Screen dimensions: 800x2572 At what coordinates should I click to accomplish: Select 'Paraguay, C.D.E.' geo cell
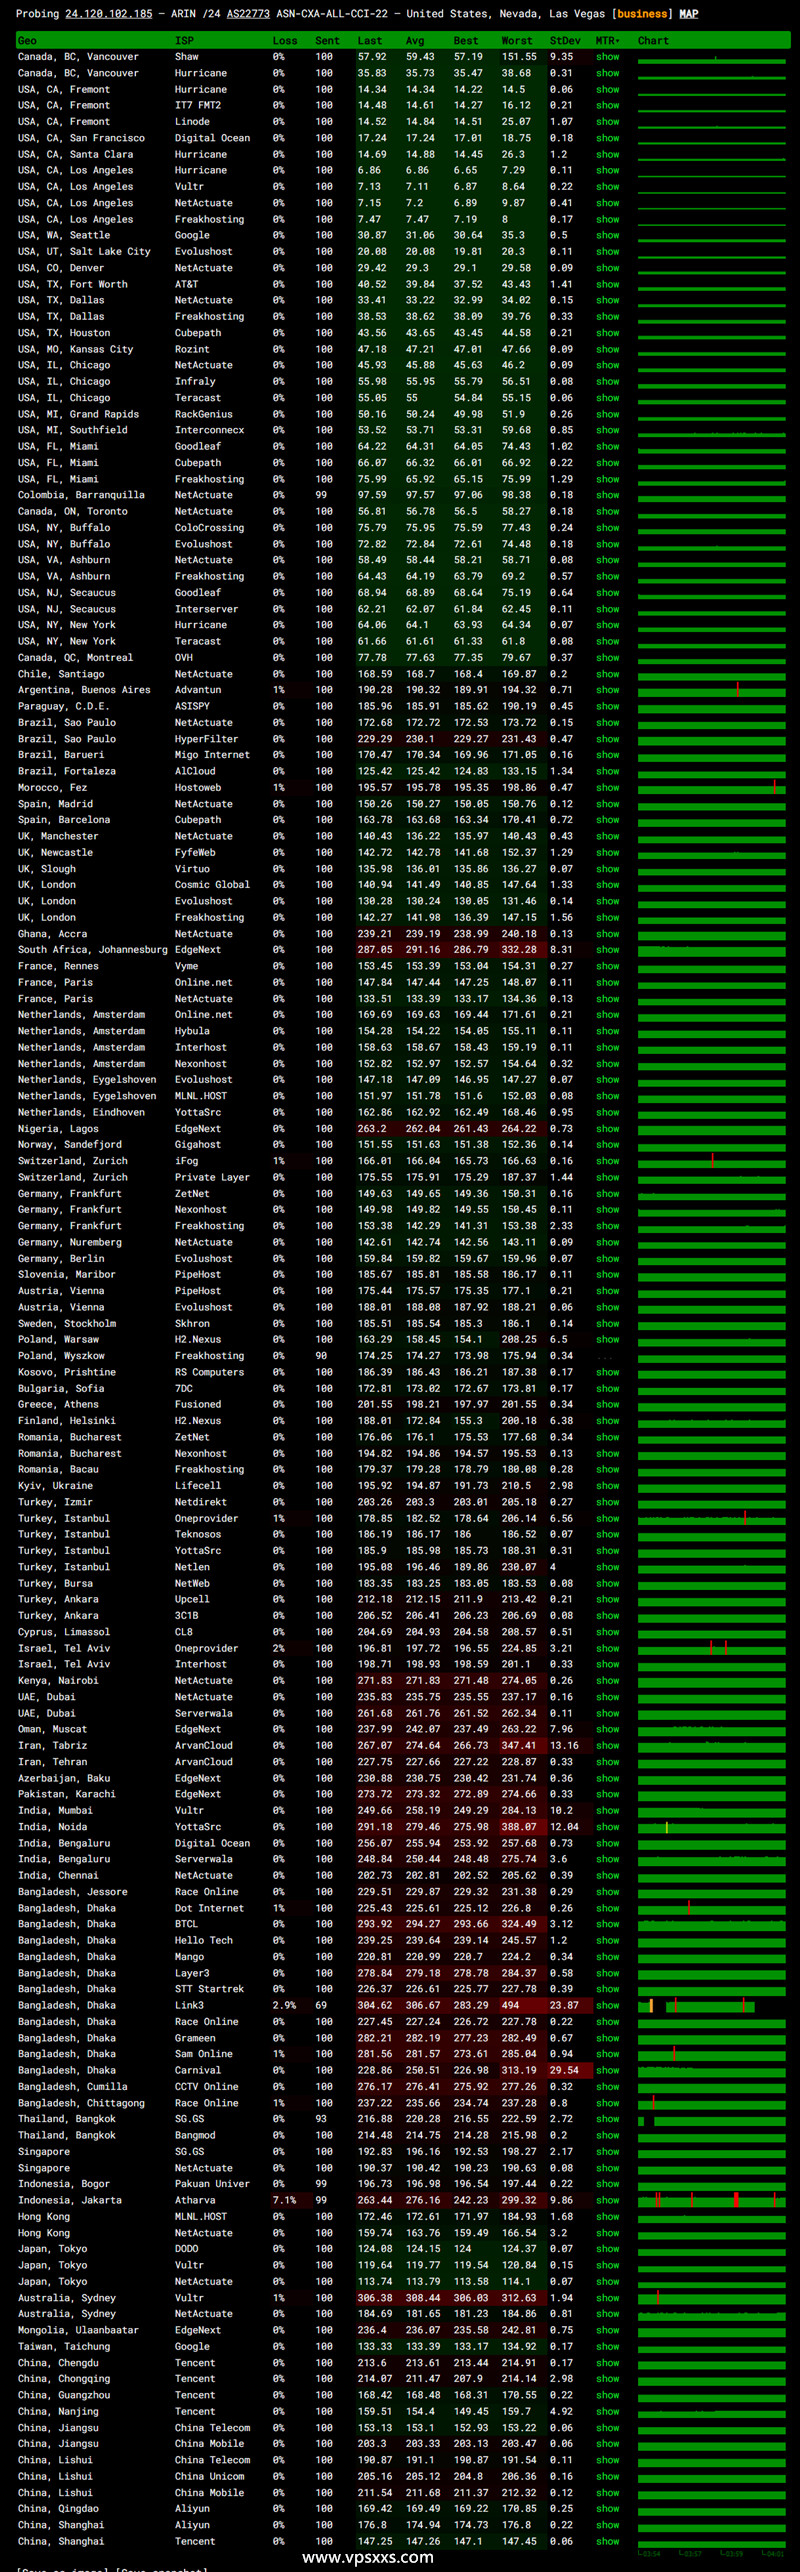pos(63,706)
